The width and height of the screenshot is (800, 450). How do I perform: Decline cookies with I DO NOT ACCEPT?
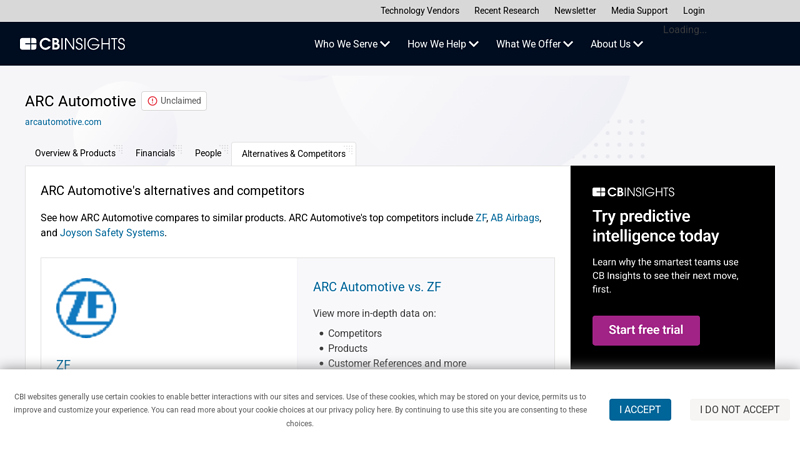[740, 410]
